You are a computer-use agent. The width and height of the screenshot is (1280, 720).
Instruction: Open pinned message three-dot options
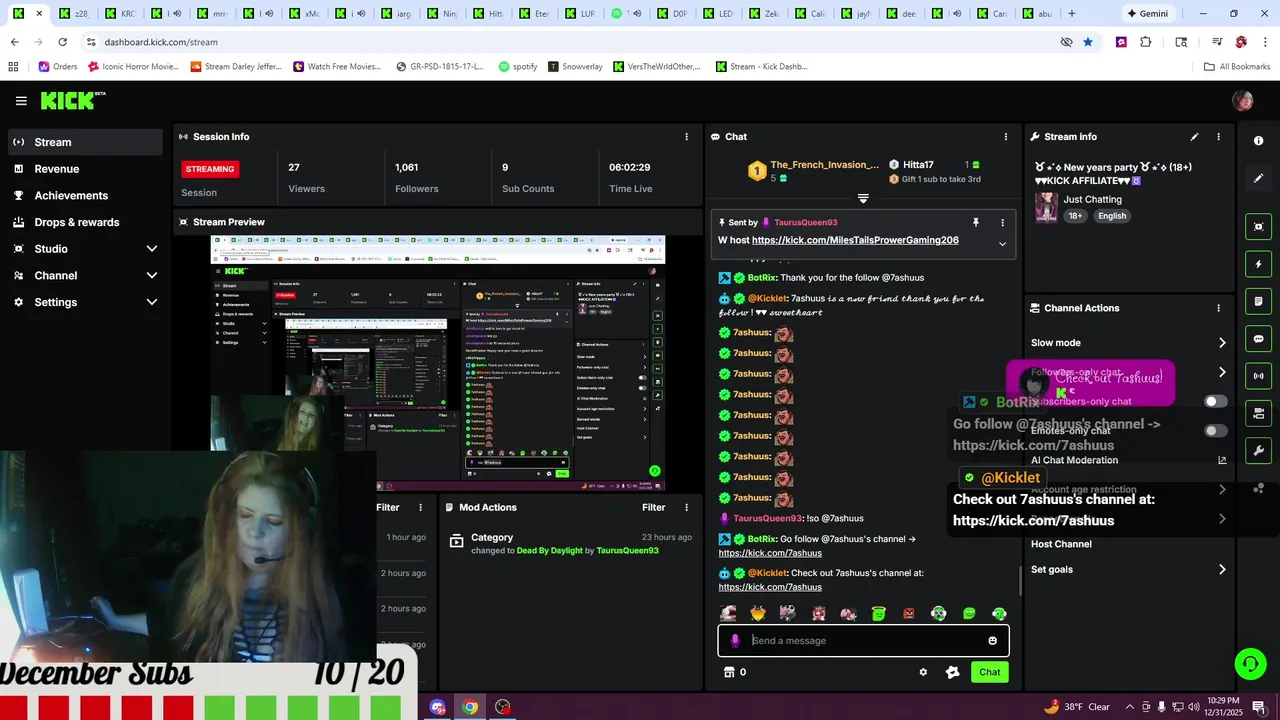[1002, 222]
